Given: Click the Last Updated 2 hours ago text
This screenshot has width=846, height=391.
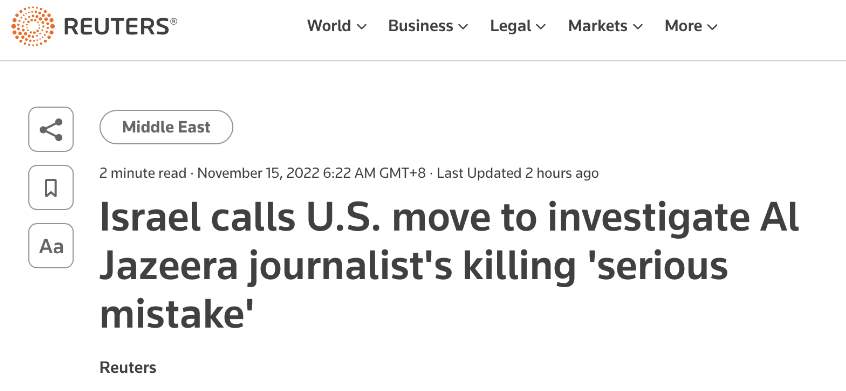Looking at the screenshot, I should (x=517, y=173).
